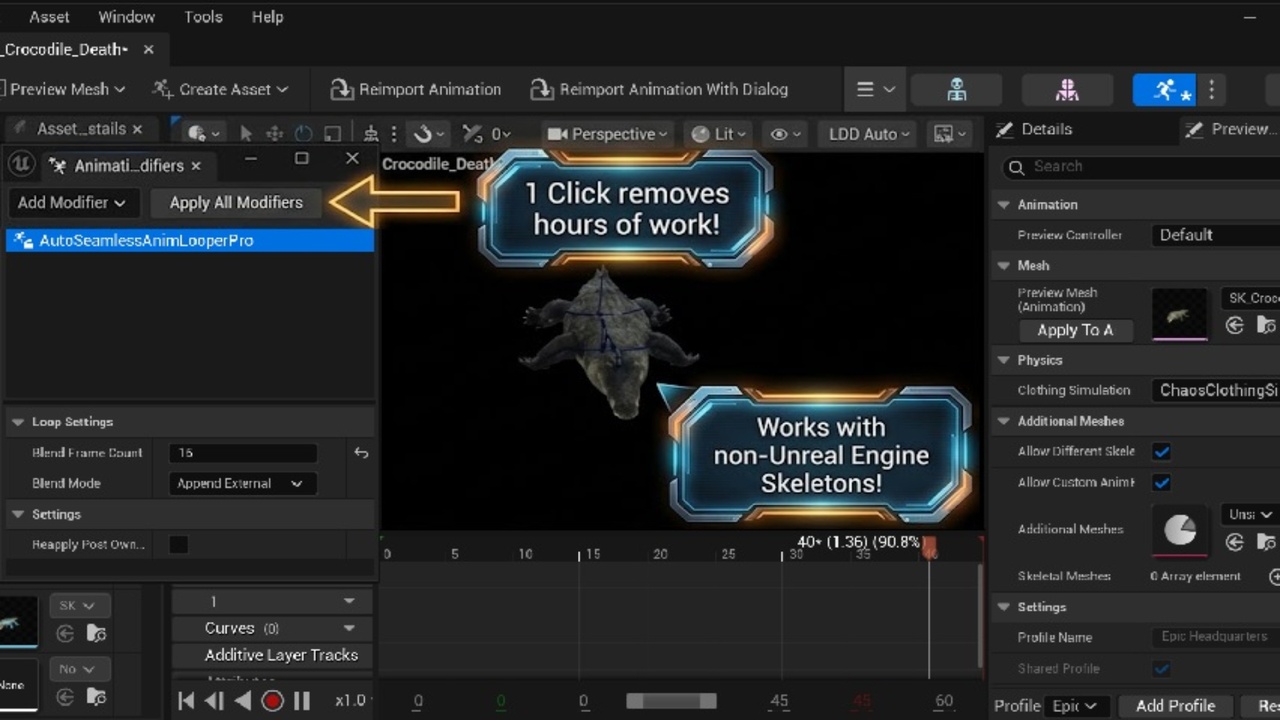This screenshot has height=720, width=1280.
Task: Select the animation editor mode icon
Action: (1165, 89)
